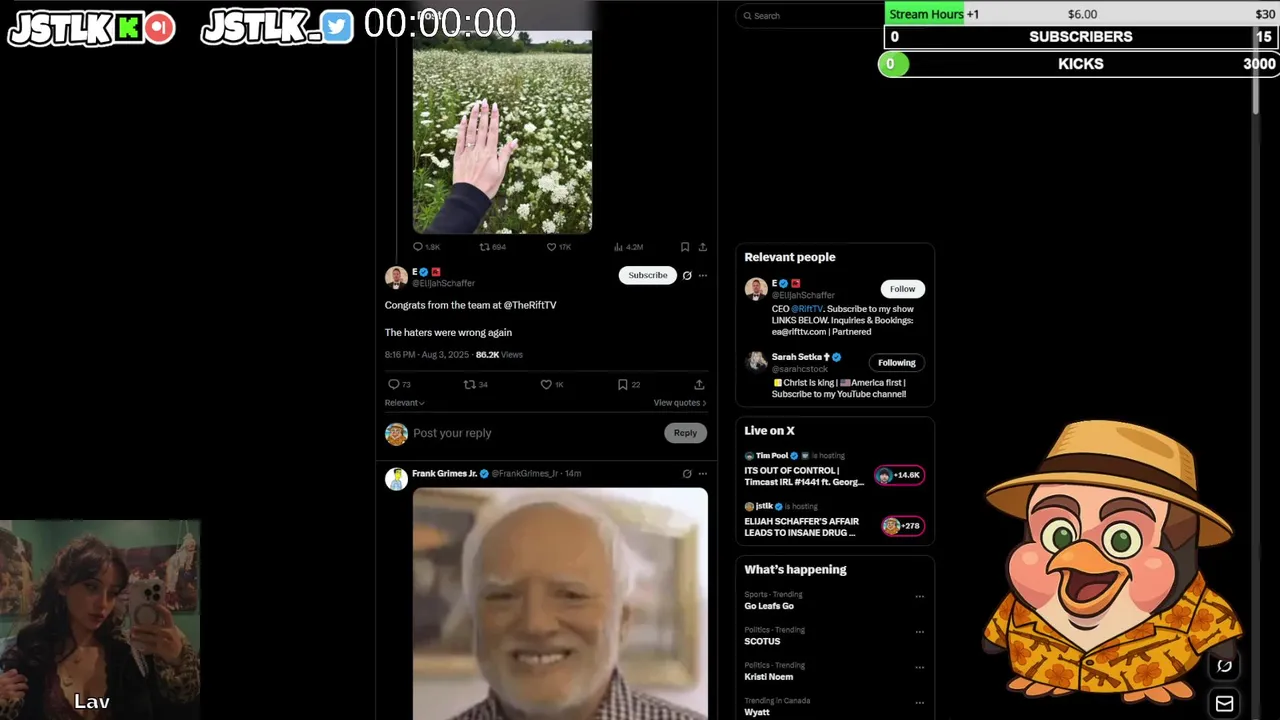Click the KICKS progress bar

click(x=1081, y=64)
